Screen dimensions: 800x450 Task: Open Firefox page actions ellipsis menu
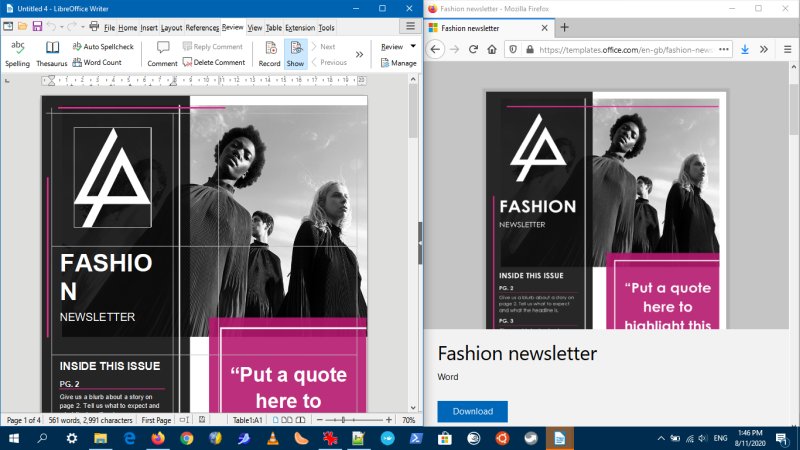click(723, 49)
